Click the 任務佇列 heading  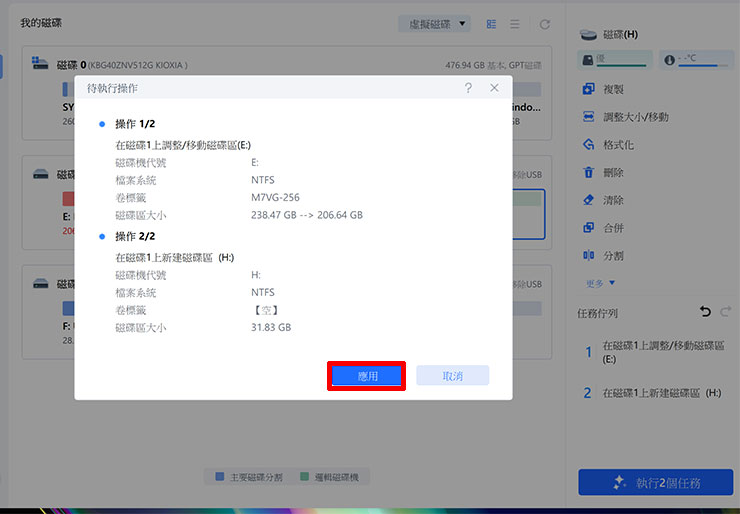597,313
